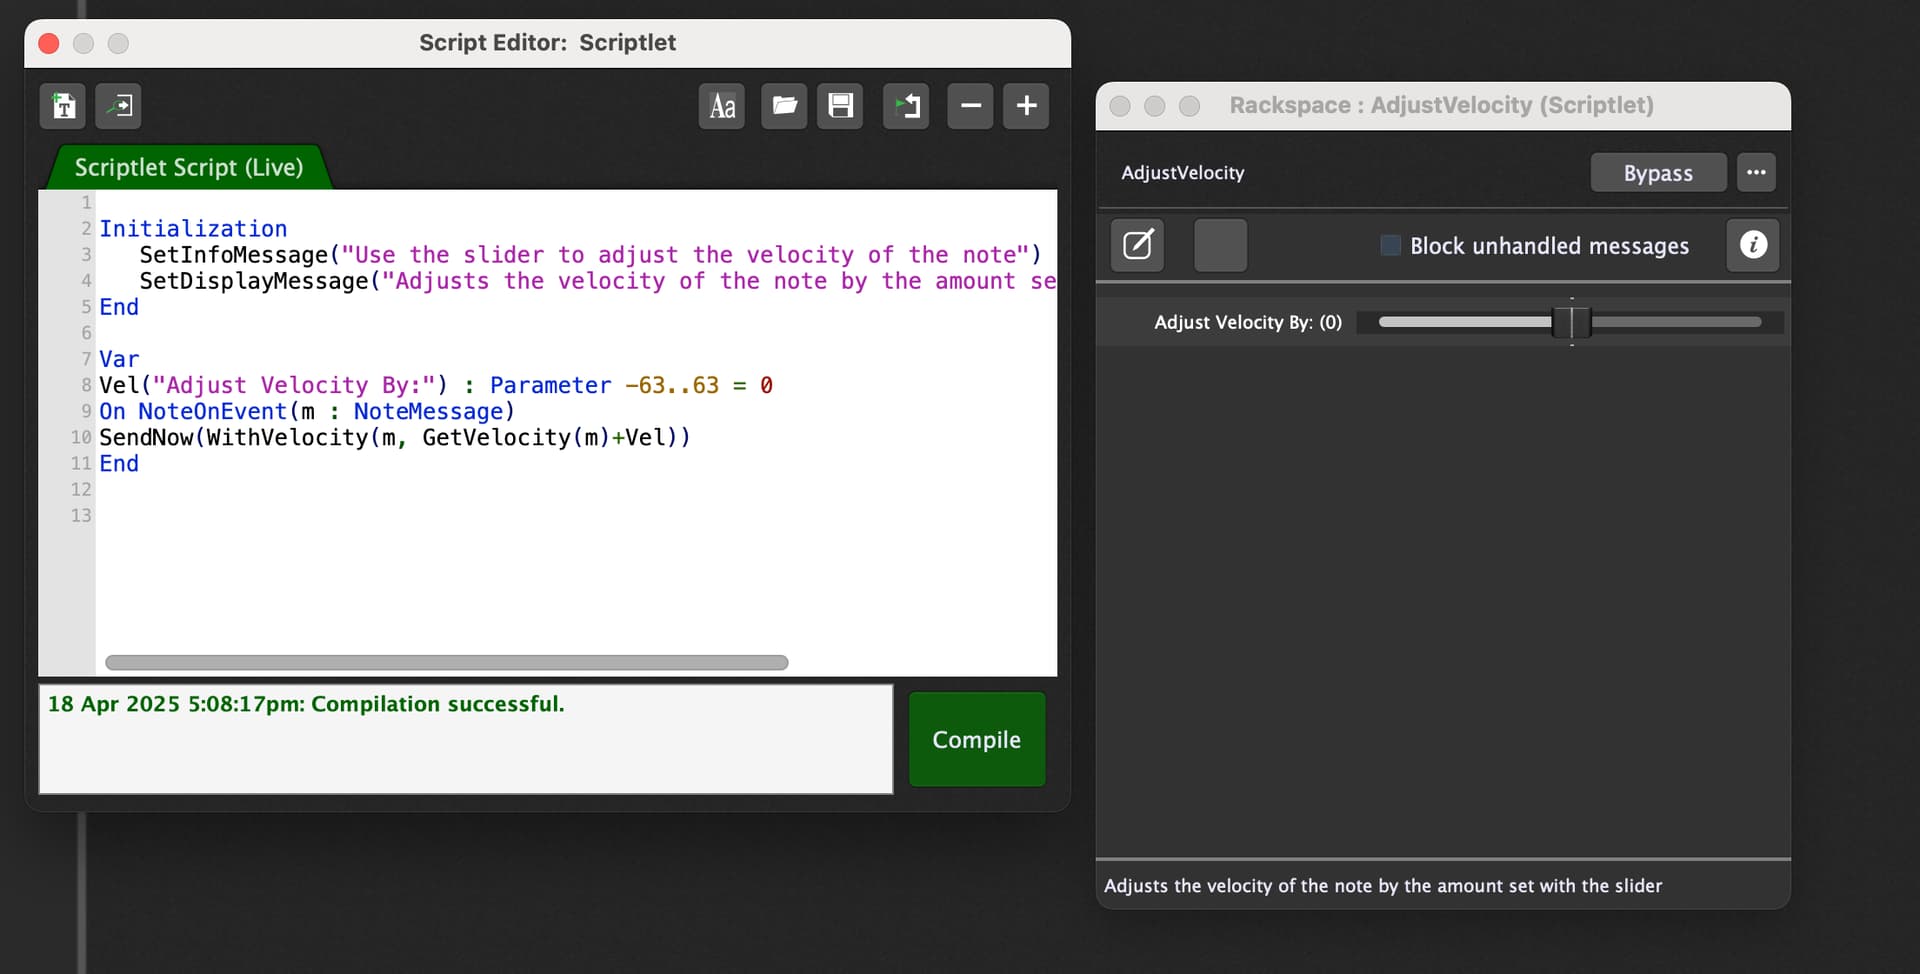Close the Script Editor window
The image size is (1920, 974).
[x=49, y=43]
